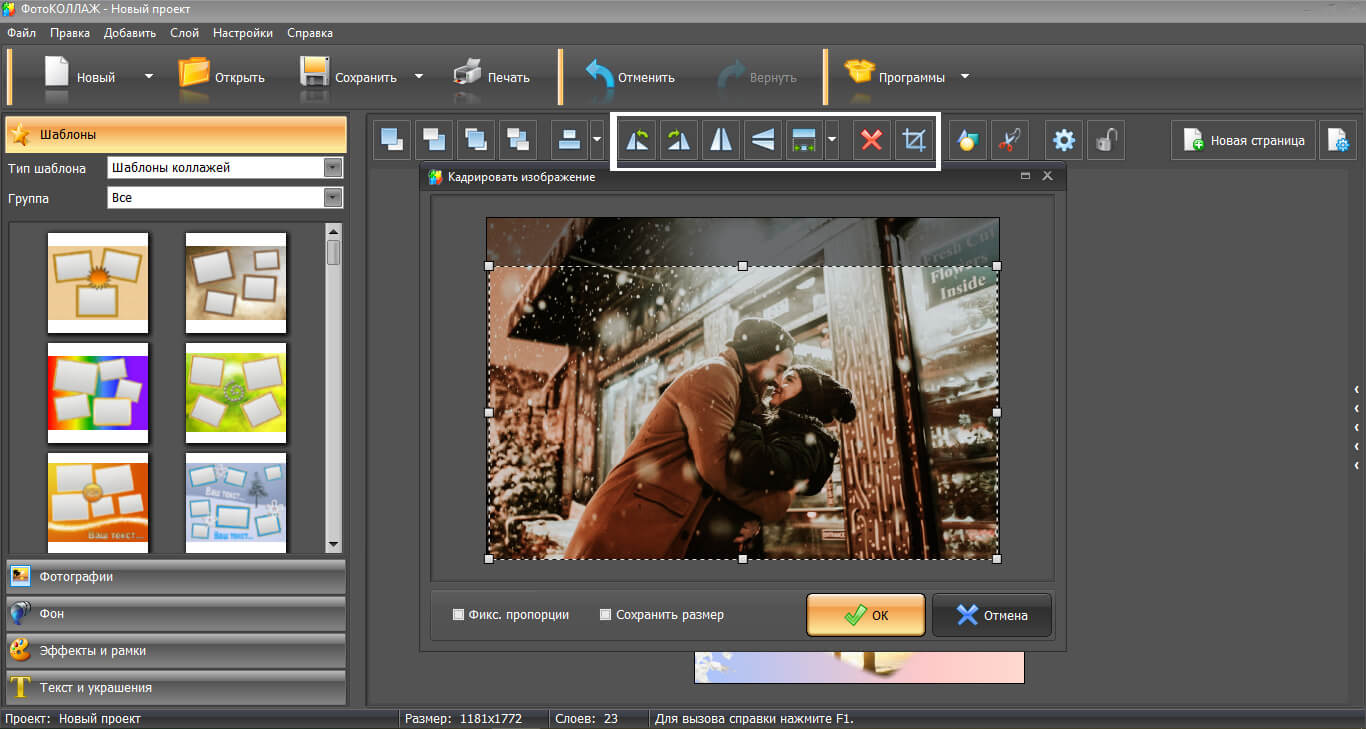1366x729 pixels.
Task: Expand the Фотографии panel
Action: [x=176, y=577]
